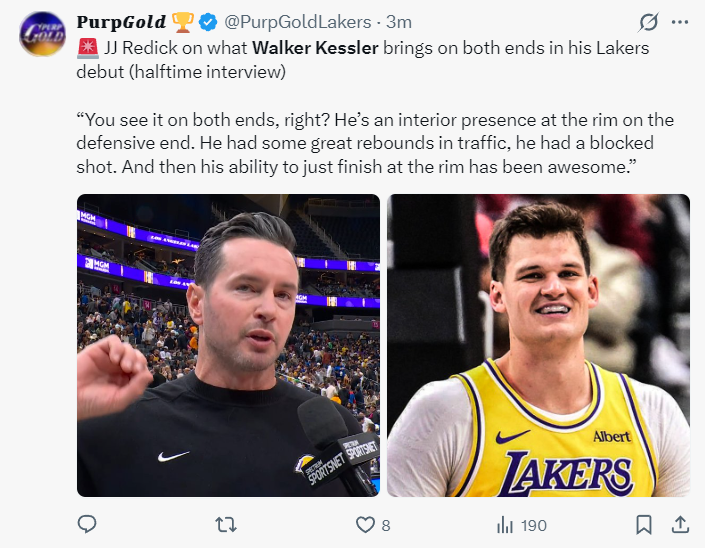
Task: Click the bold Walker Kessler text
Action: point(315,48)
